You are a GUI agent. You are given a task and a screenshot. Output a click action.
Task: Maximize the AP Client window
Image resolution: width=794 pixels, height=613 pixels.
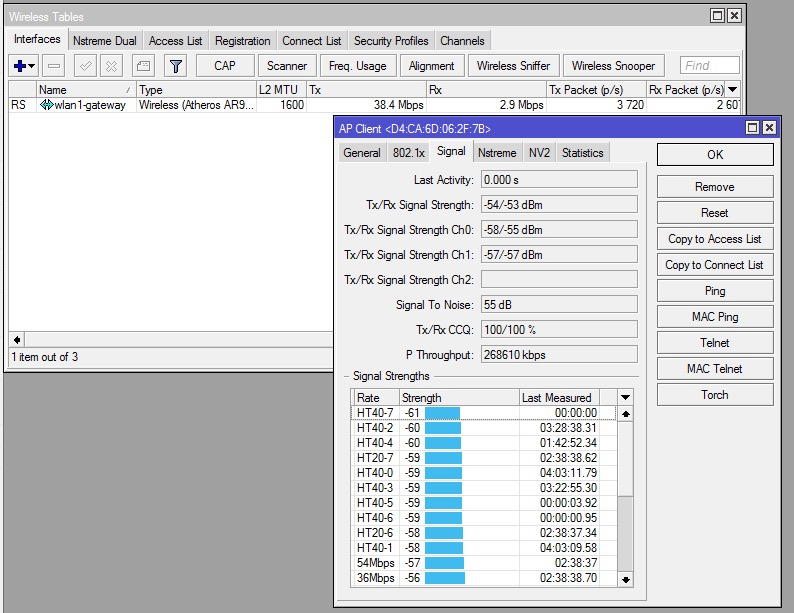(752, 128)
